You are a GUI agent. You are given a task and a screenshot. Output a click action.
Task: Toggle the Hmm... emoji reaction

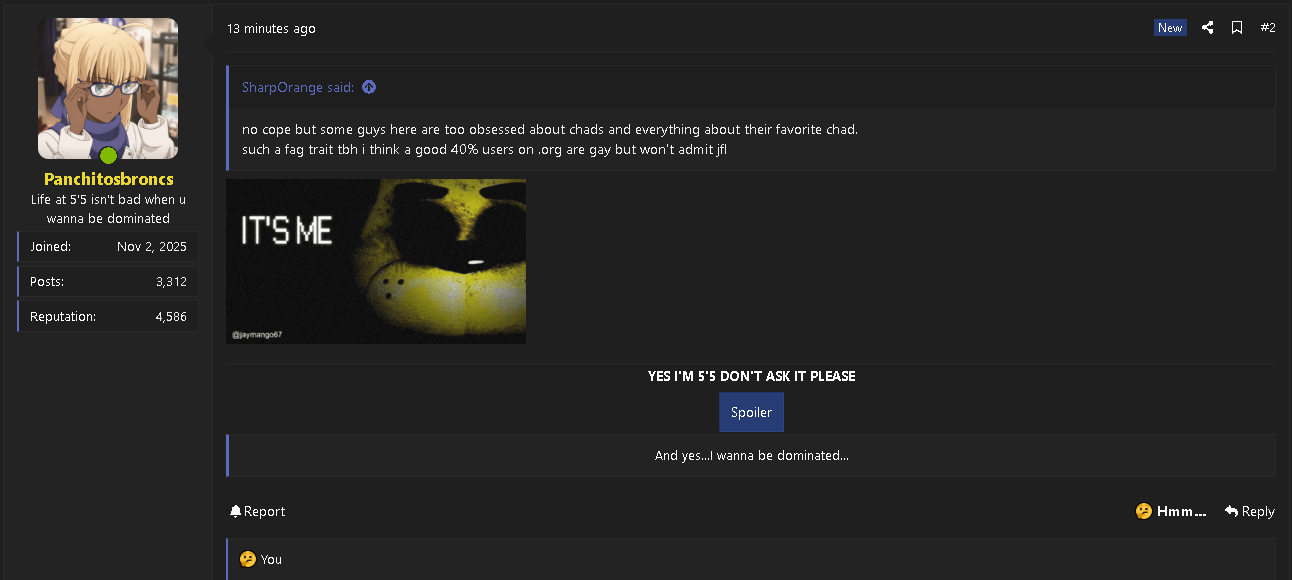pyautogui.click(x=1171, y=511)
